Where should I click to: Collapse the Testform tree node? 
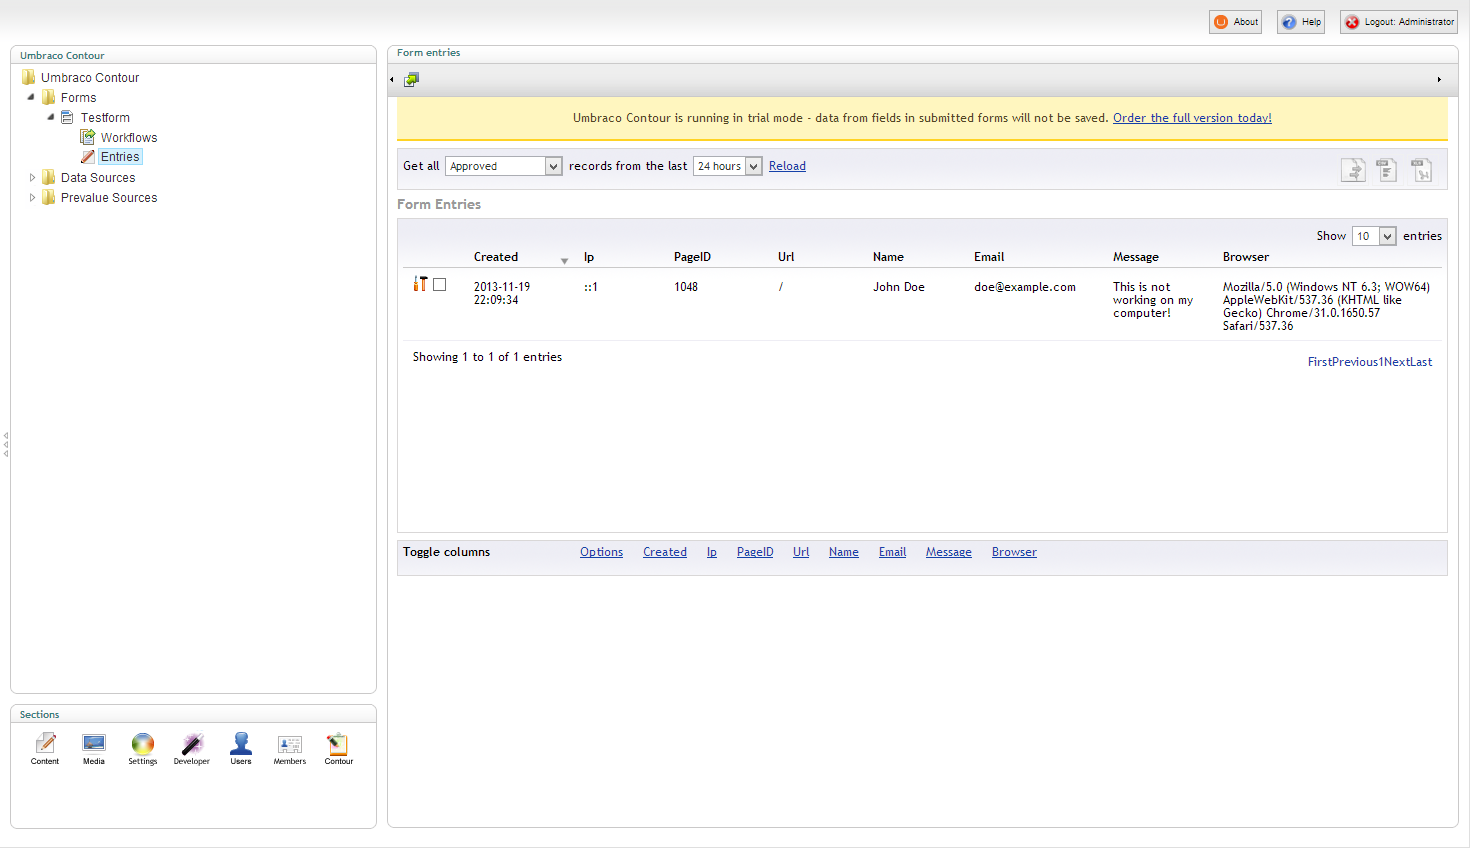click(51, 117)
